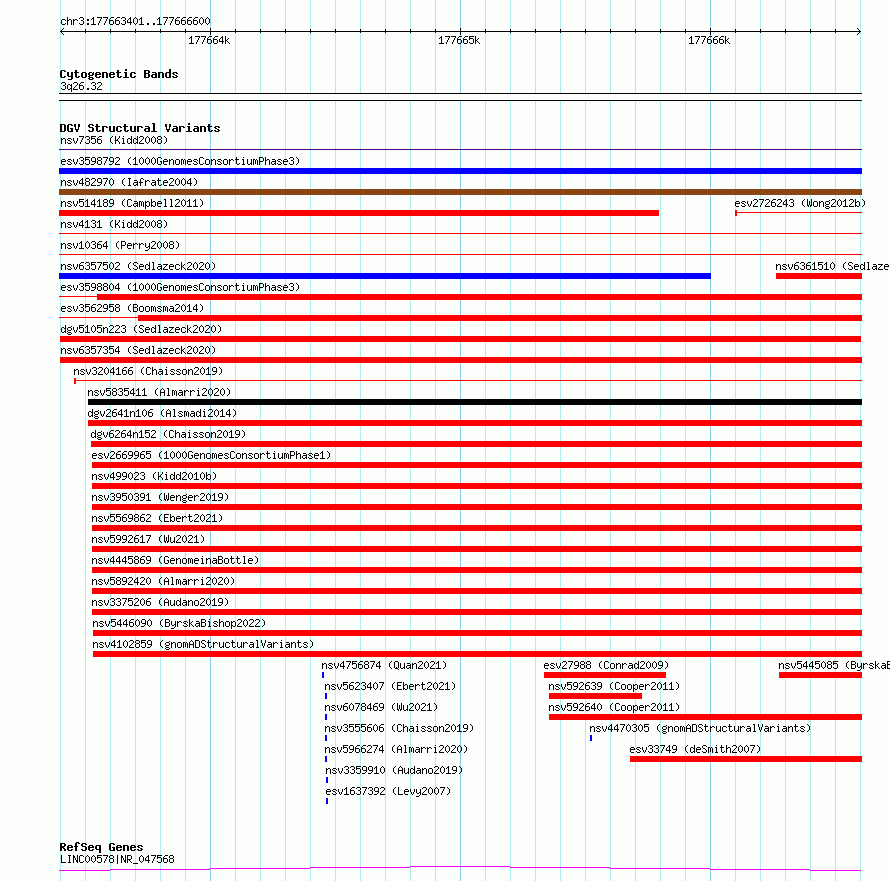Click nsv5835411 Almarri2020 label

[159, 392]
